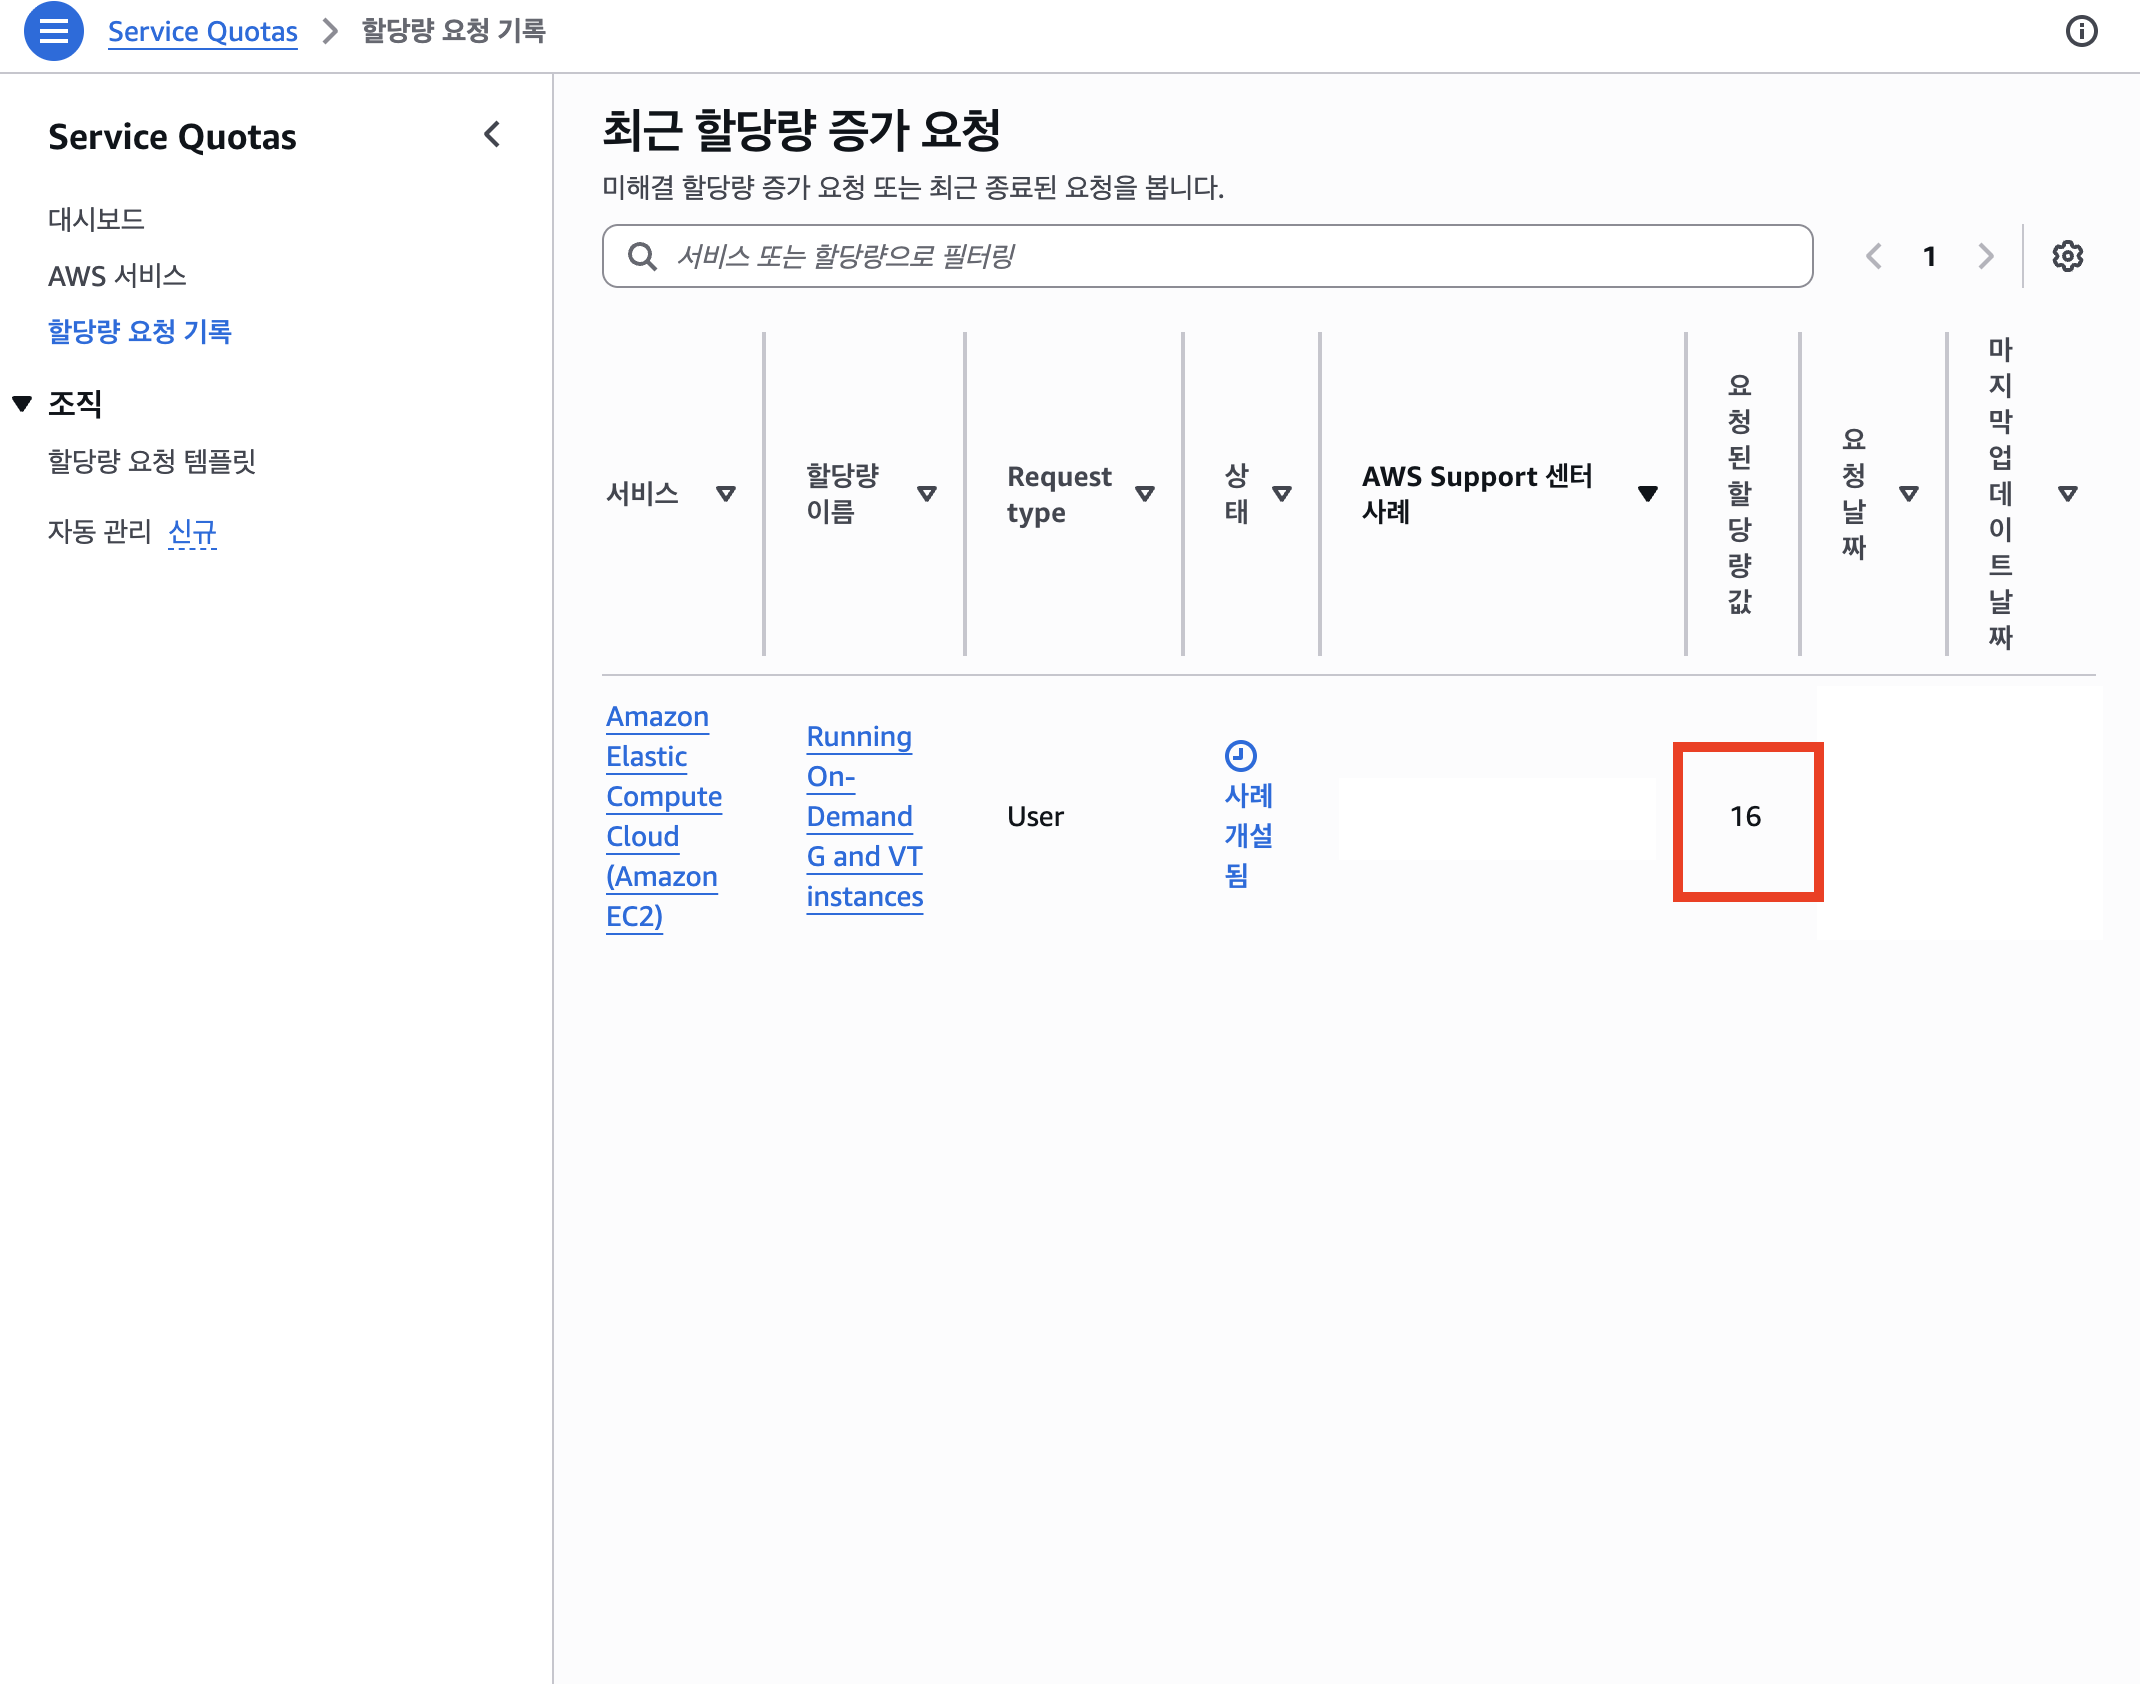Open table preferences with the gear icon
Viewport: 2140px width, 1684px height.
(x=2067, y=256)
